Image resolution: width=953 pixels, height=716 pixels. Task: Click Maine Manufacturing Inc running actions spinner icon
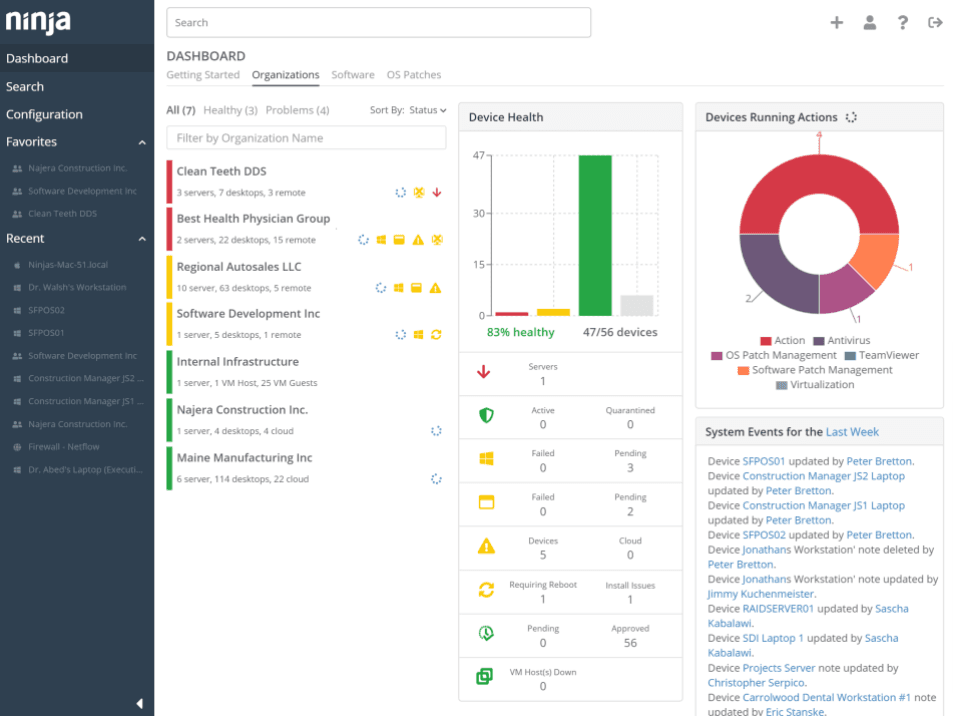436,478
